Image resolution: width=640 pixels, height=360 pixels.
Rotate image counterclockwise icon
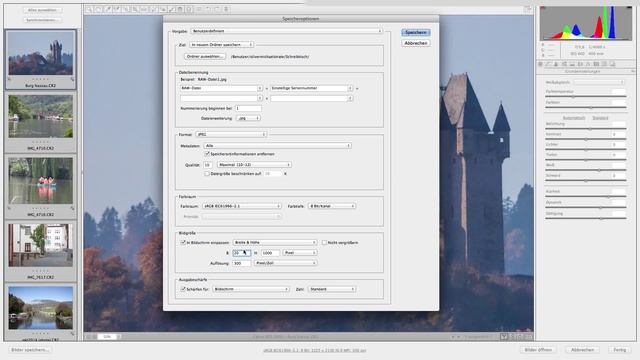pos(208,9)
